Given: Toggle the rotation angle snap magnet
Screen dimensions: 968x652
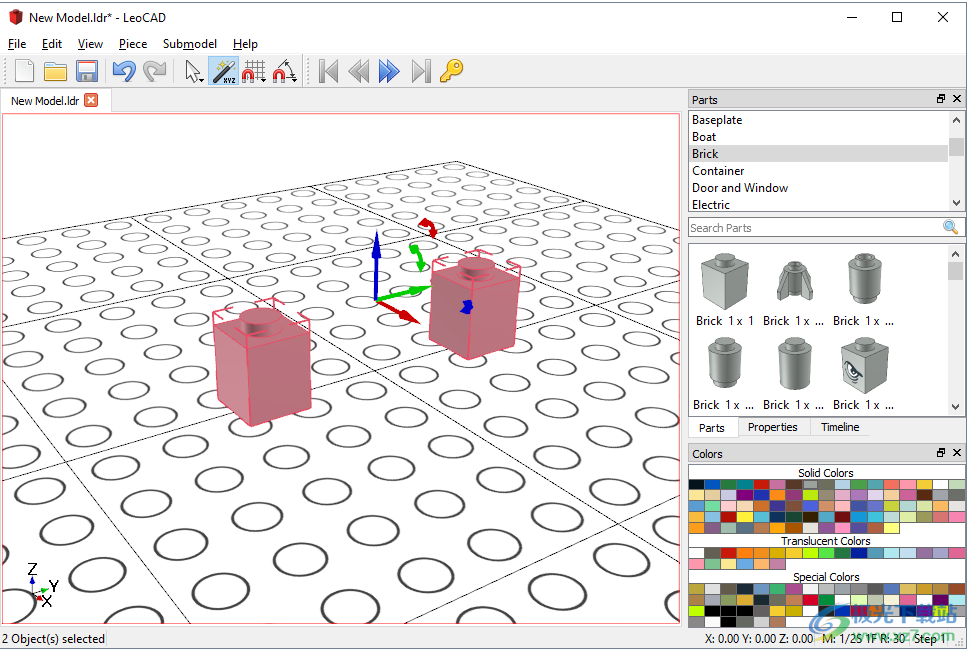Looking at the screenshot, I should pos(285,71).
